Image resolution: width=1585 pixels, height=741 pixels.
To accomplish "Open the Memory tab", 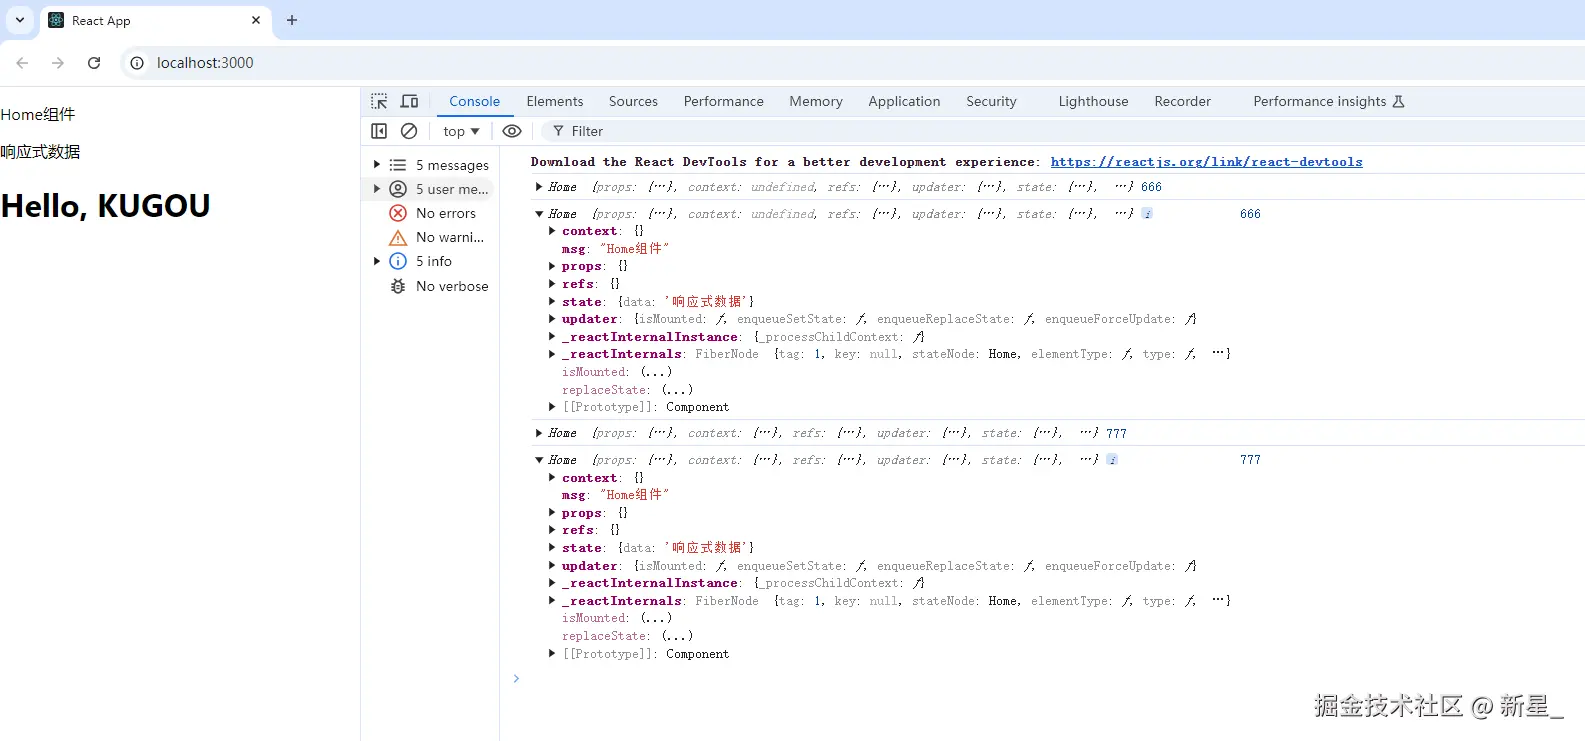I will [x=815, y=101].
